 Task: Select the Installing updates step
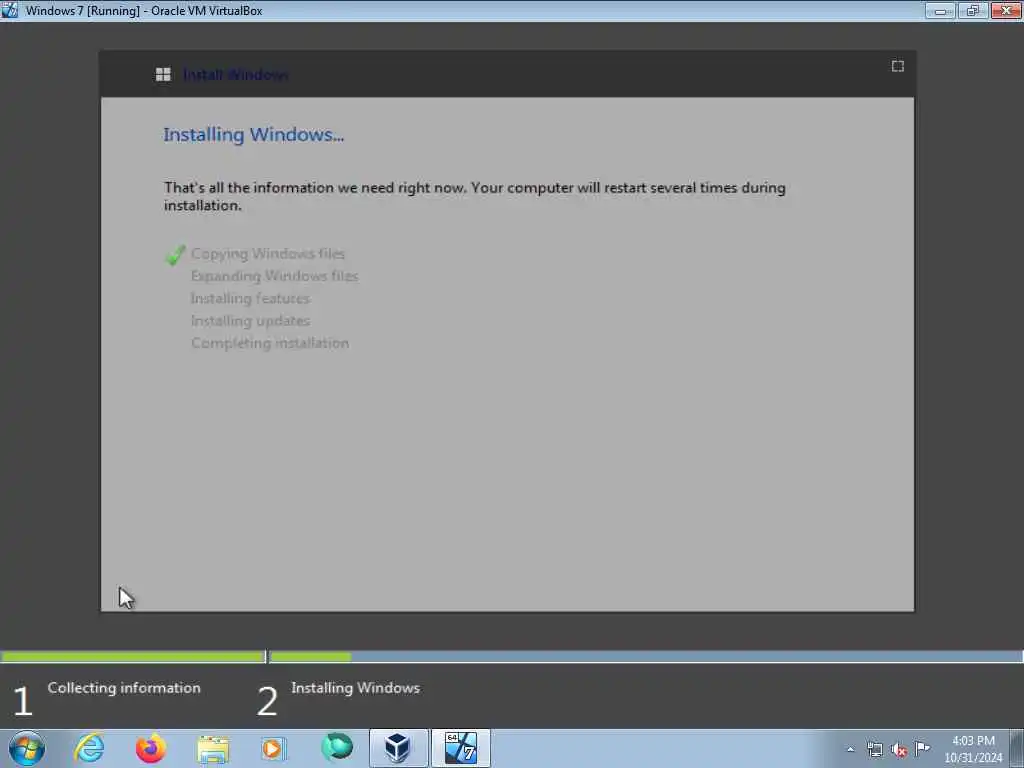[x=250, y=321]
